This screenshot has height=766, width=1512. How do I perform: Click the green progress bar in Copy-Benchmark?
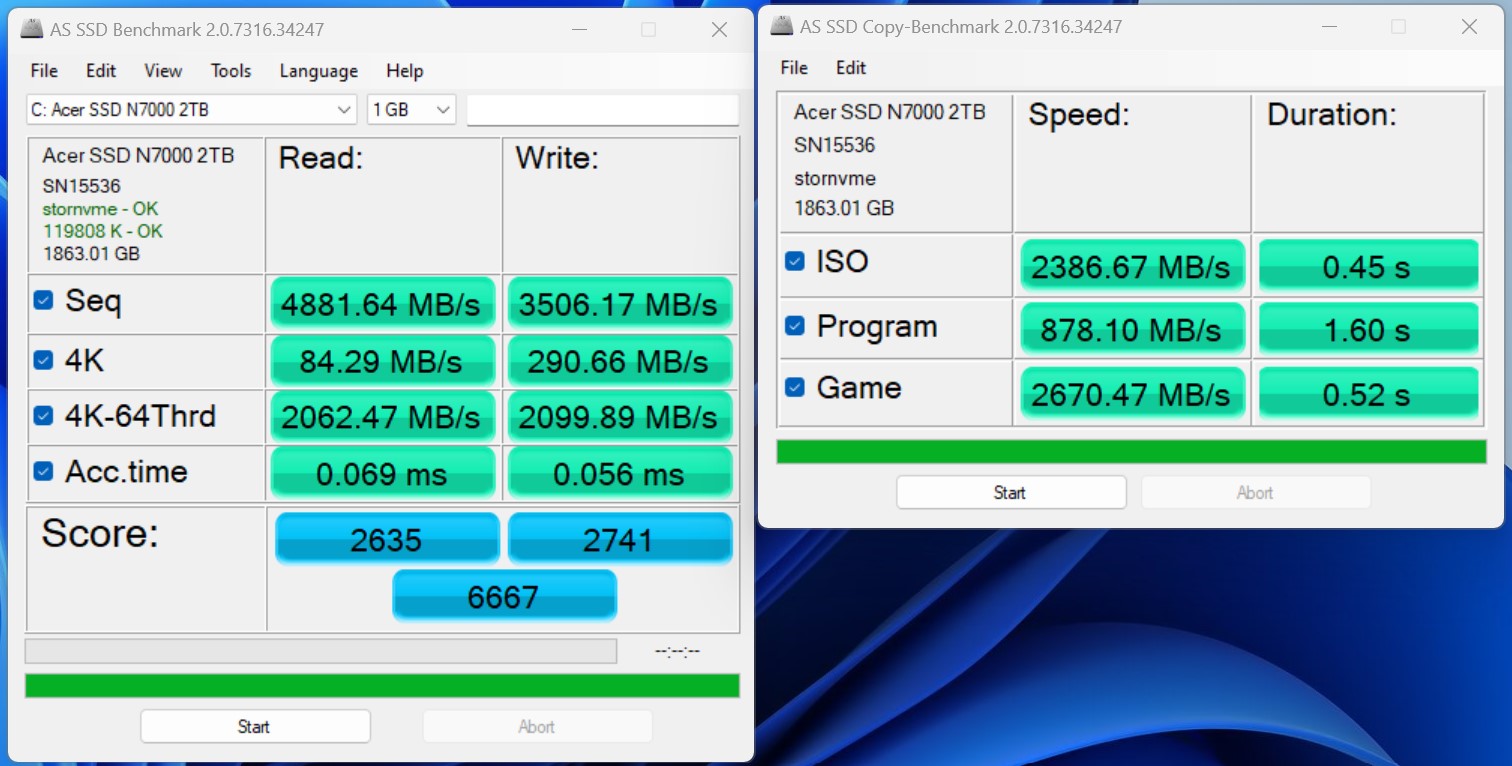[x=1131, y=452]
